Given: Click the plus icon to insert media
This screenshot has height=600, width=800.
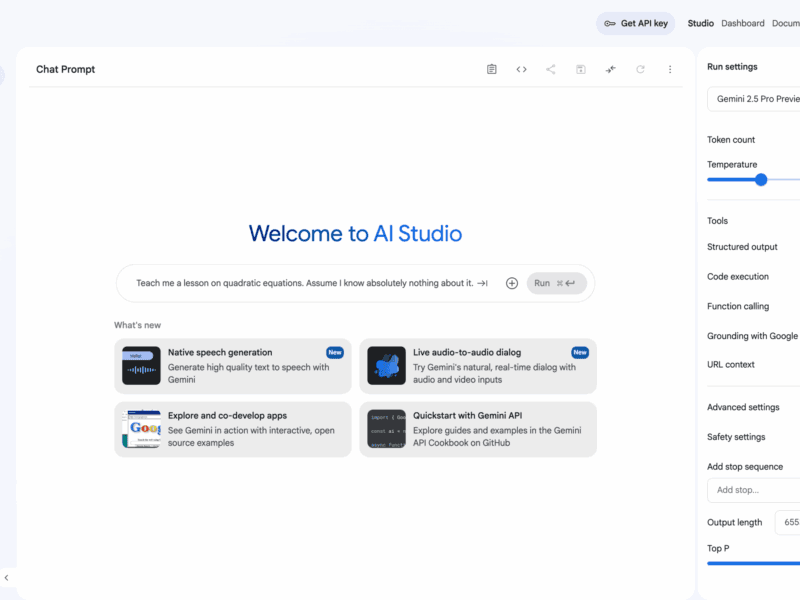Looking at the screenshot, I should 512,283.
